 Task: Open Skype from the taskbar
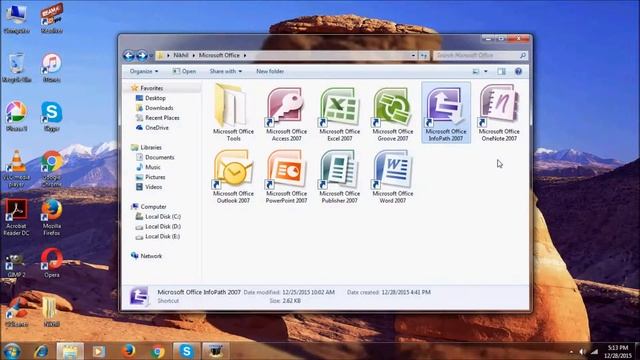pos(186,351)
